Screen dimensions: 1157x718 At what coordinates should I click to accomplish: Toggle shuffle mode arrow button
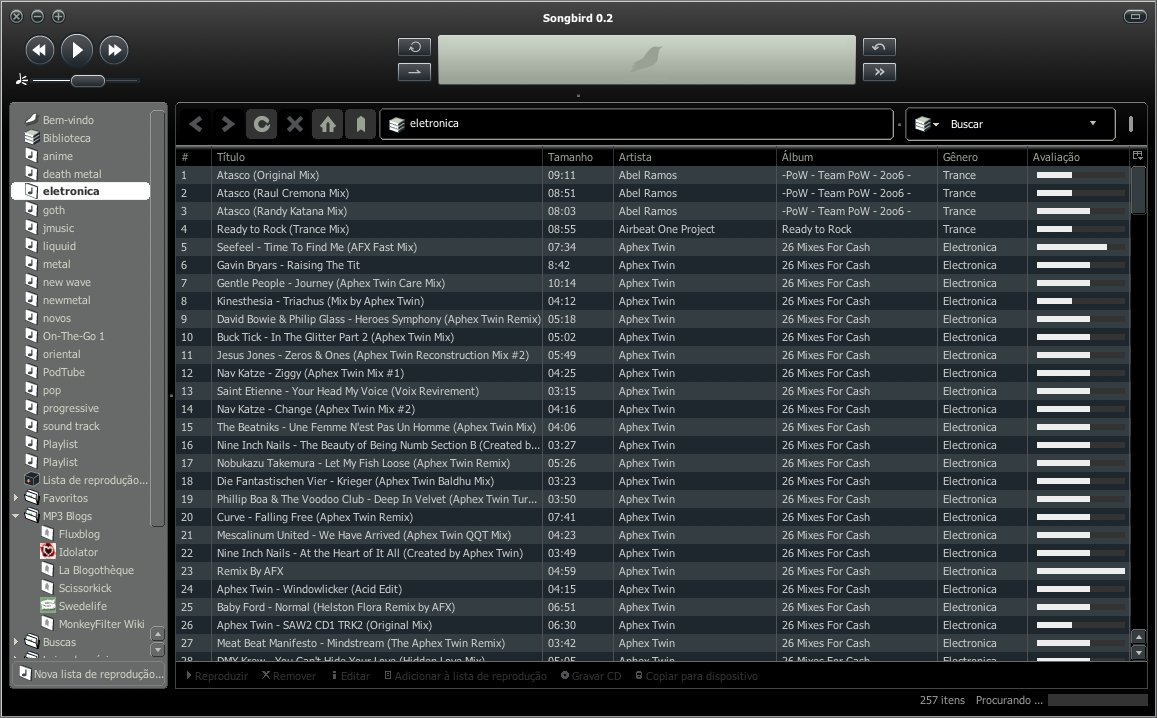pyautogui.click(x=414, y=72)
